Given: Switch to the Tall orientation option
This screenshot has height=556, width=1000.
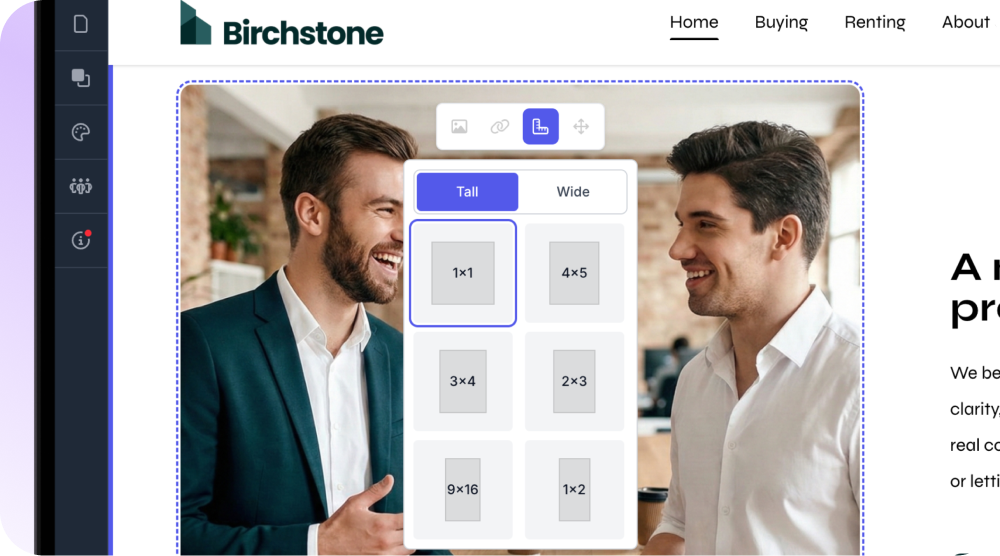Looking at the screenshot, I should [467, 192].
